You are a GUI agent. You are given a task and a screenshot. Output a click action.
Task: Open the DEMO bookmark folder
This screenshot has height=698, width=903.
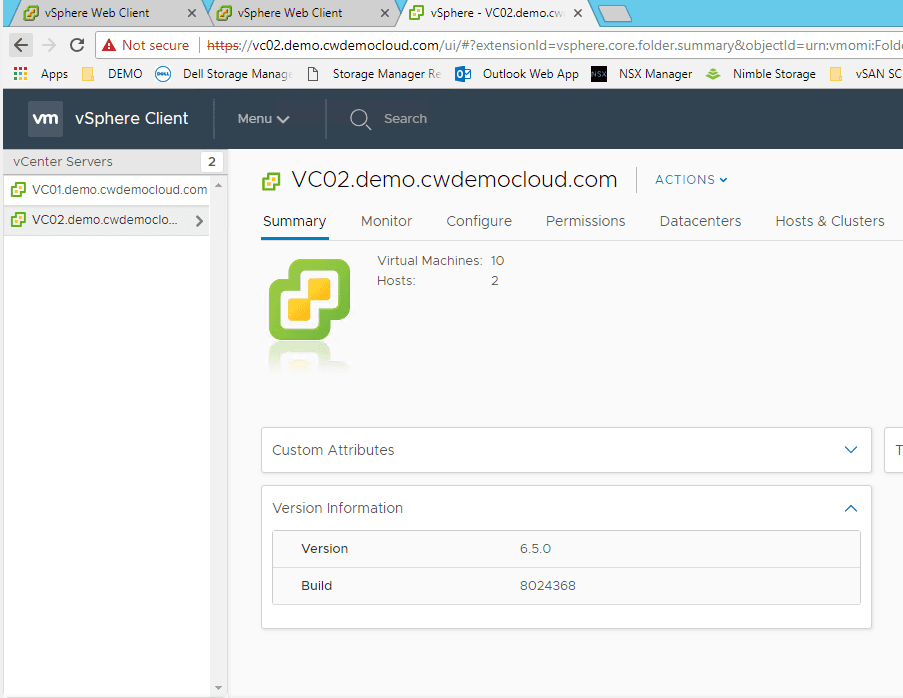[x=112, y=74]
